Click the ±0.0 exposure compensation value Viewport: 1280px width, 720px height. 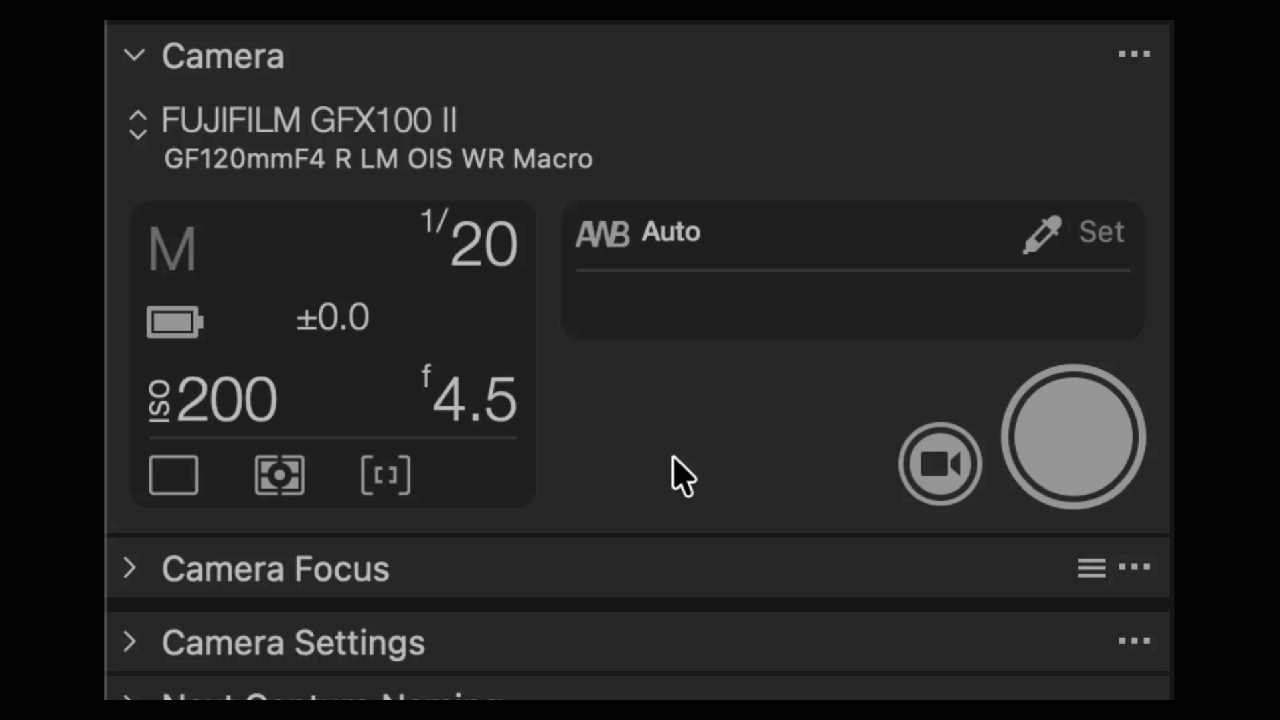tap(333, 318)
